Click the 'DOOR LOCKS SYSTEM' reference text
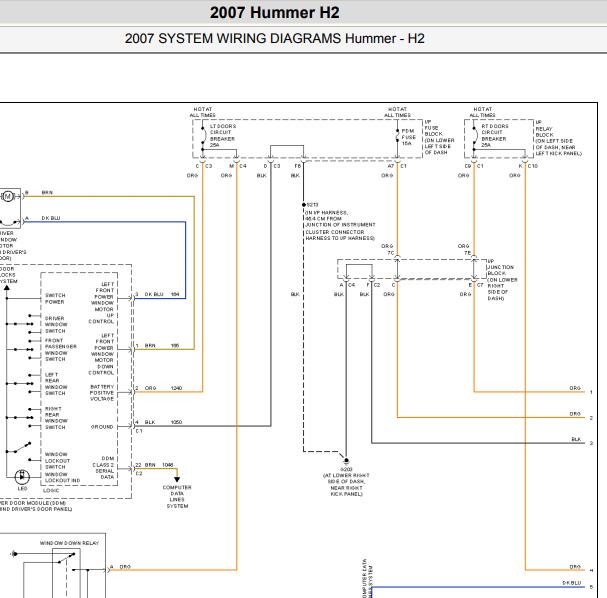This screenshot has height=598, width=607. pos(8,275)
